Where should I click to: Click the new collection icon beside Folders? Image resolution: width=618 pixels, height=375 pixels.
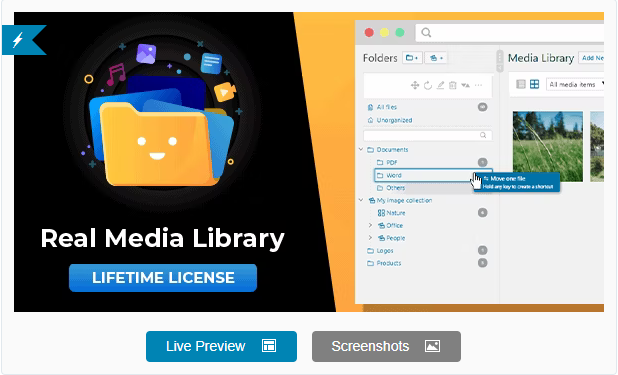coord(436,58)
